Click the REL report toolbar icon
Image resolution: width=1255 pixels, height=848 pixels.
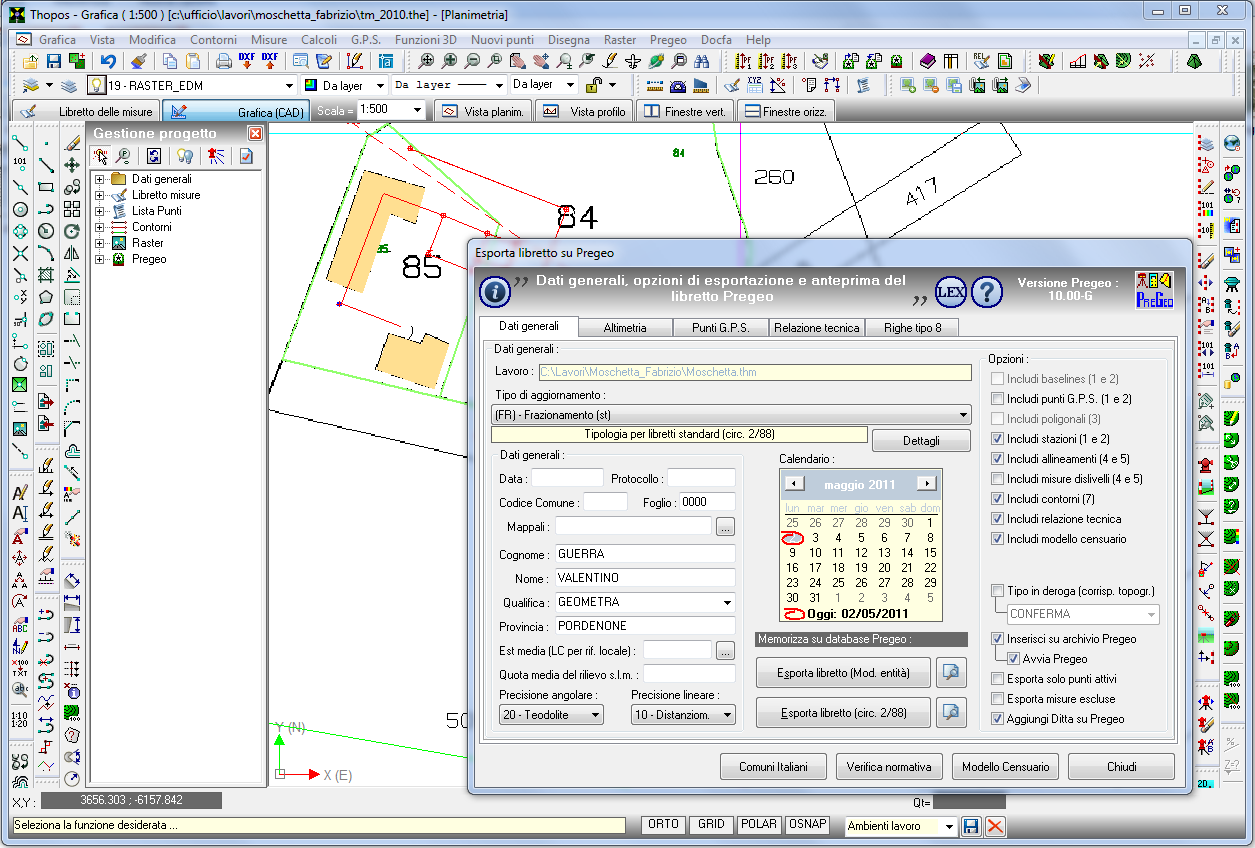[x=981, y=61]
